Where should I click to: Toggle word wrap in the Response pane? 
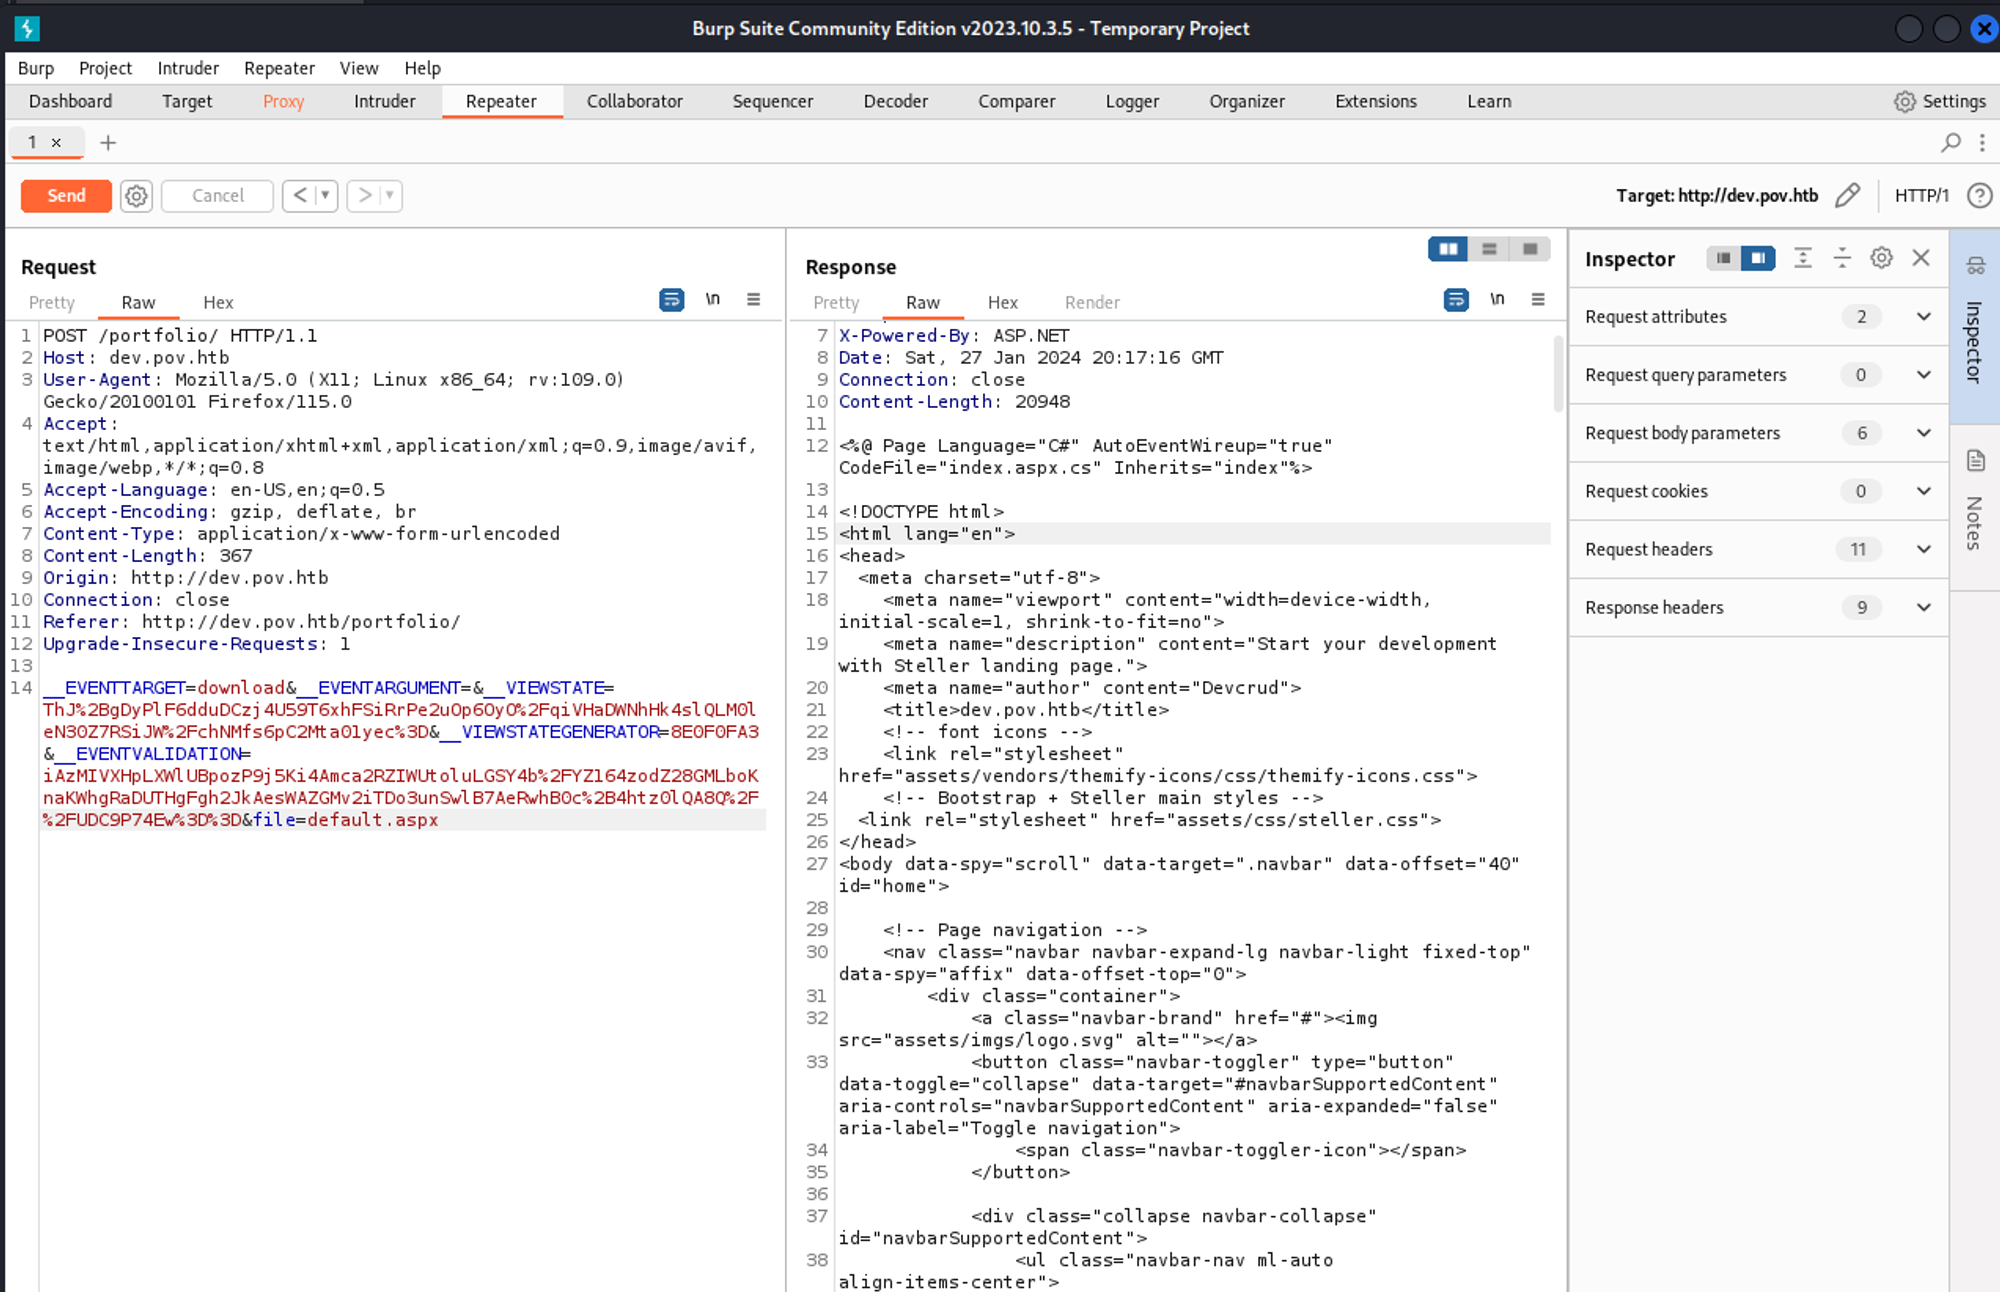click(1456, 300)
